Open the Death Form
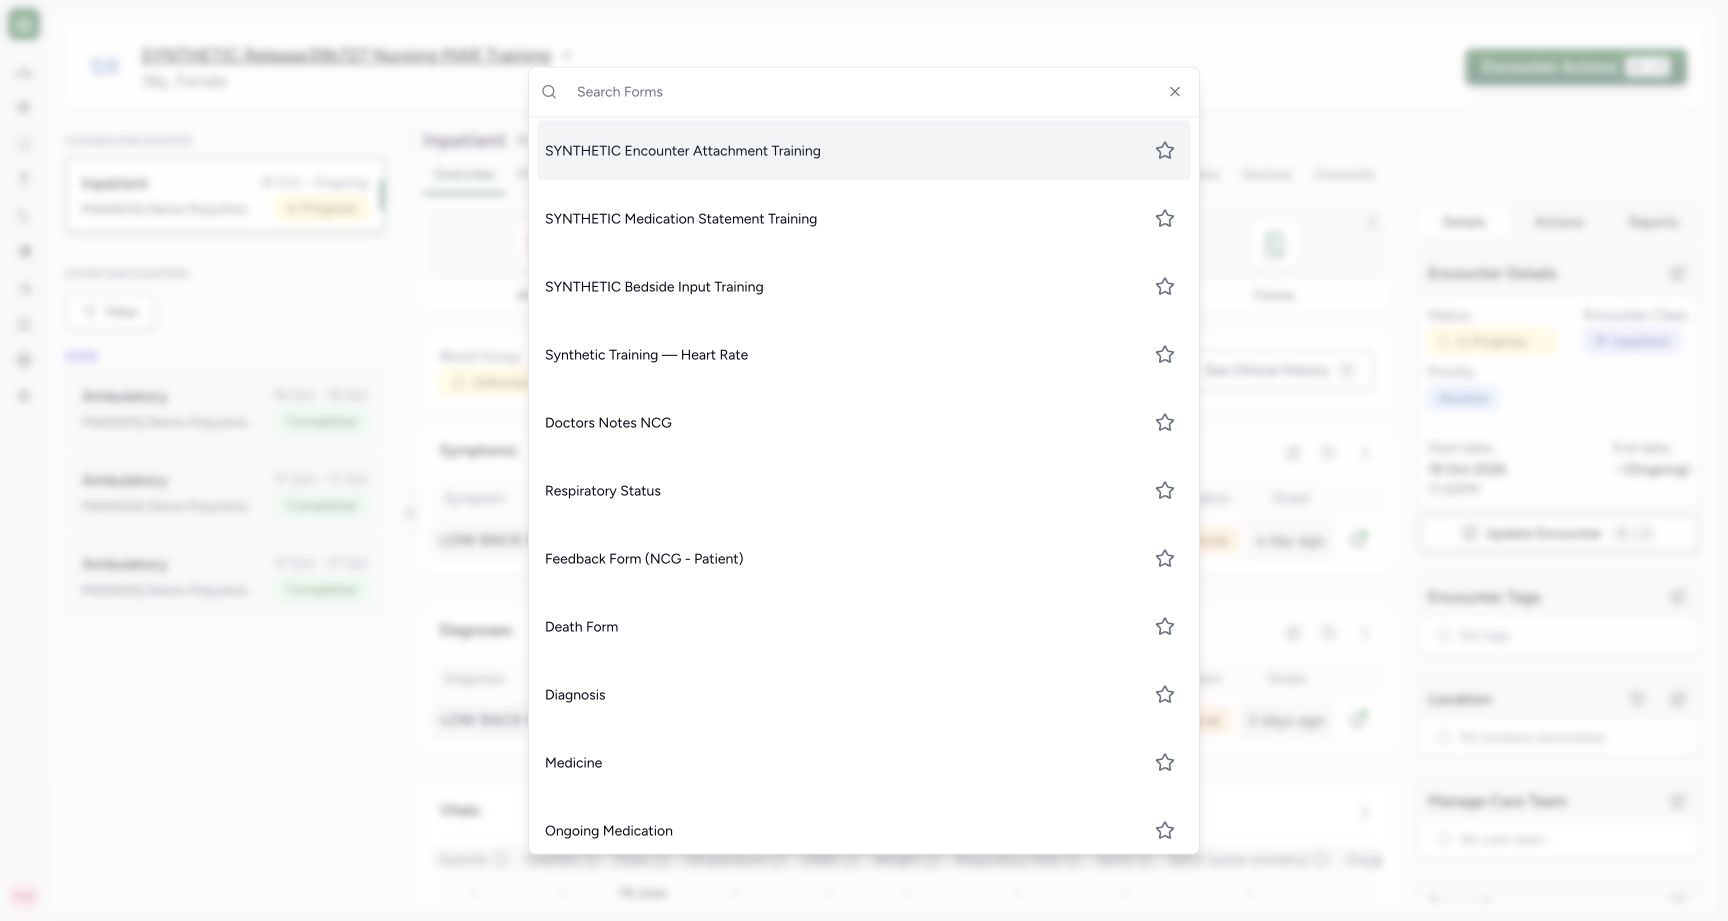The image size is (1728, 921). (864, 627)
